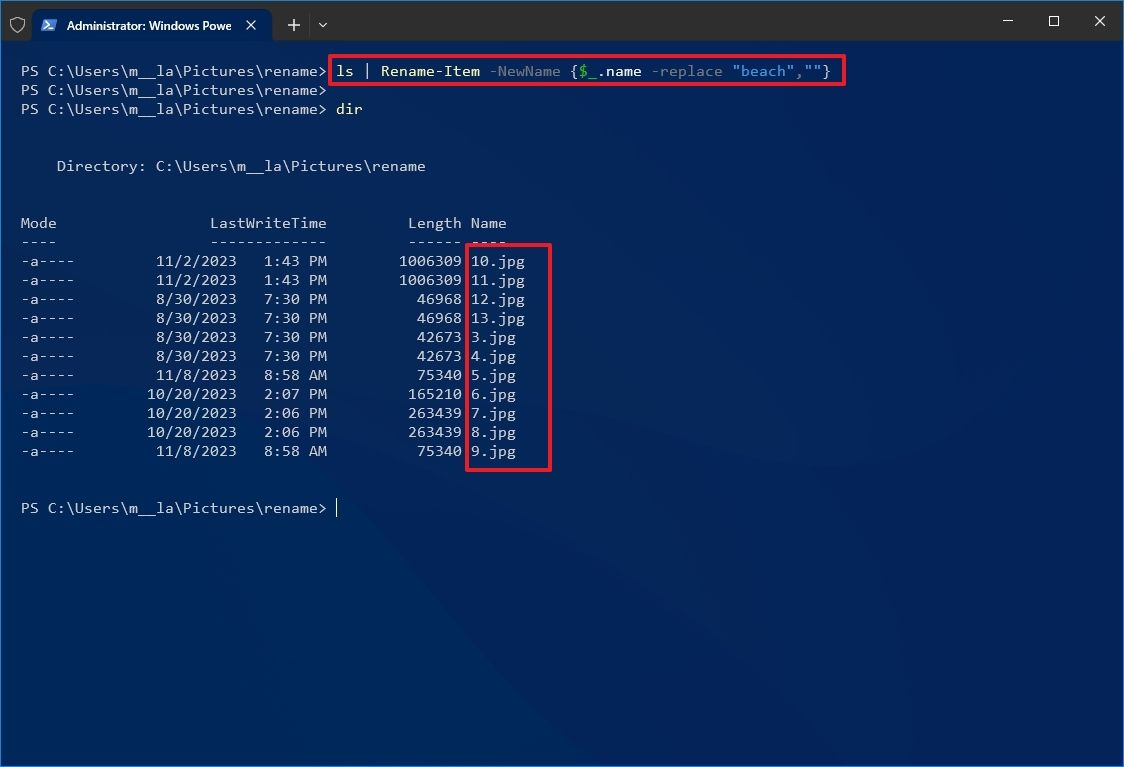Select the file name 3.jpg

point(493,337)
